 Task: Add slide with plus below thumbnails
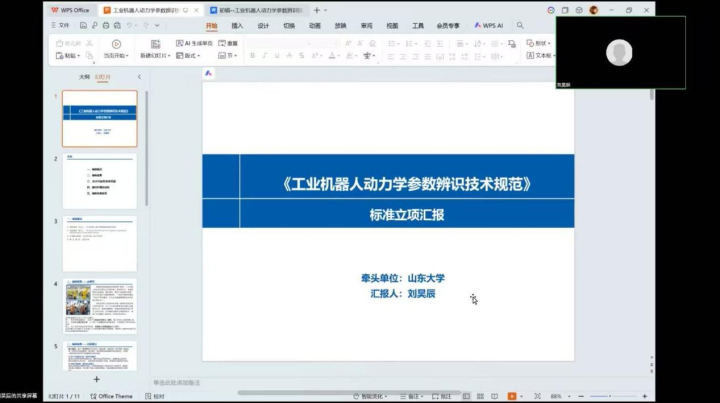[96, 379]
